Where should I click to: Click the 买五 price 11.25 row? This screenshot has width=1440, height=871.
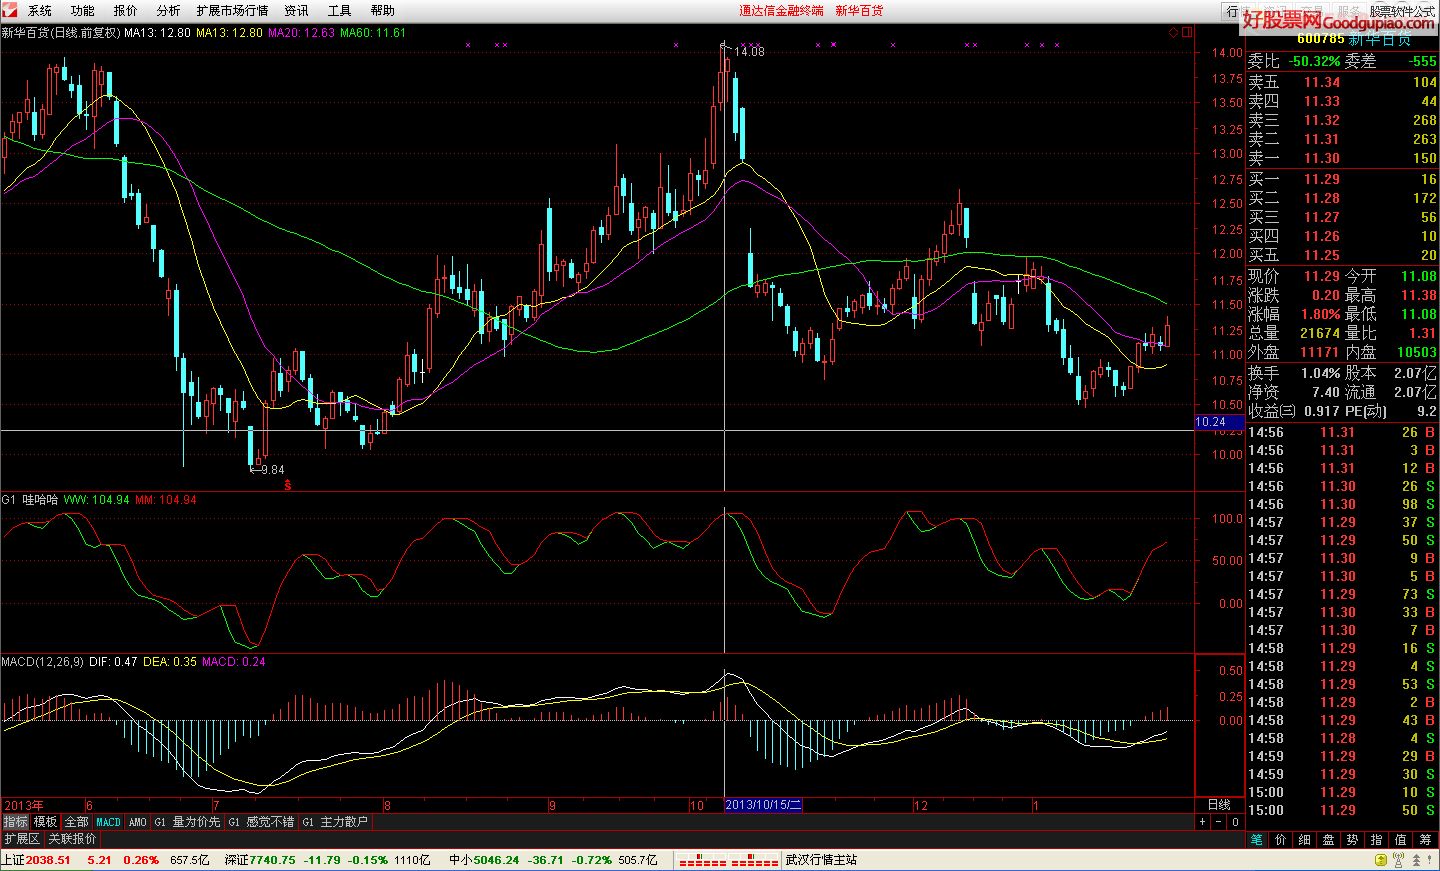pyautogui.click(x=1342, y=255)
